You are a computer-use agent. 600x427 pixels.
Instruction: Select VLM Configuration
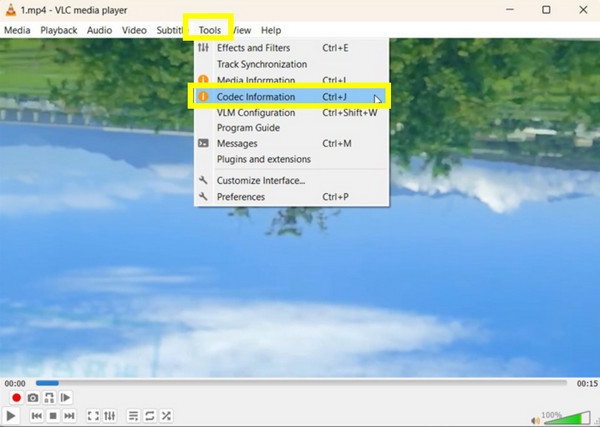pyautogui.click(x=292, y=113)
